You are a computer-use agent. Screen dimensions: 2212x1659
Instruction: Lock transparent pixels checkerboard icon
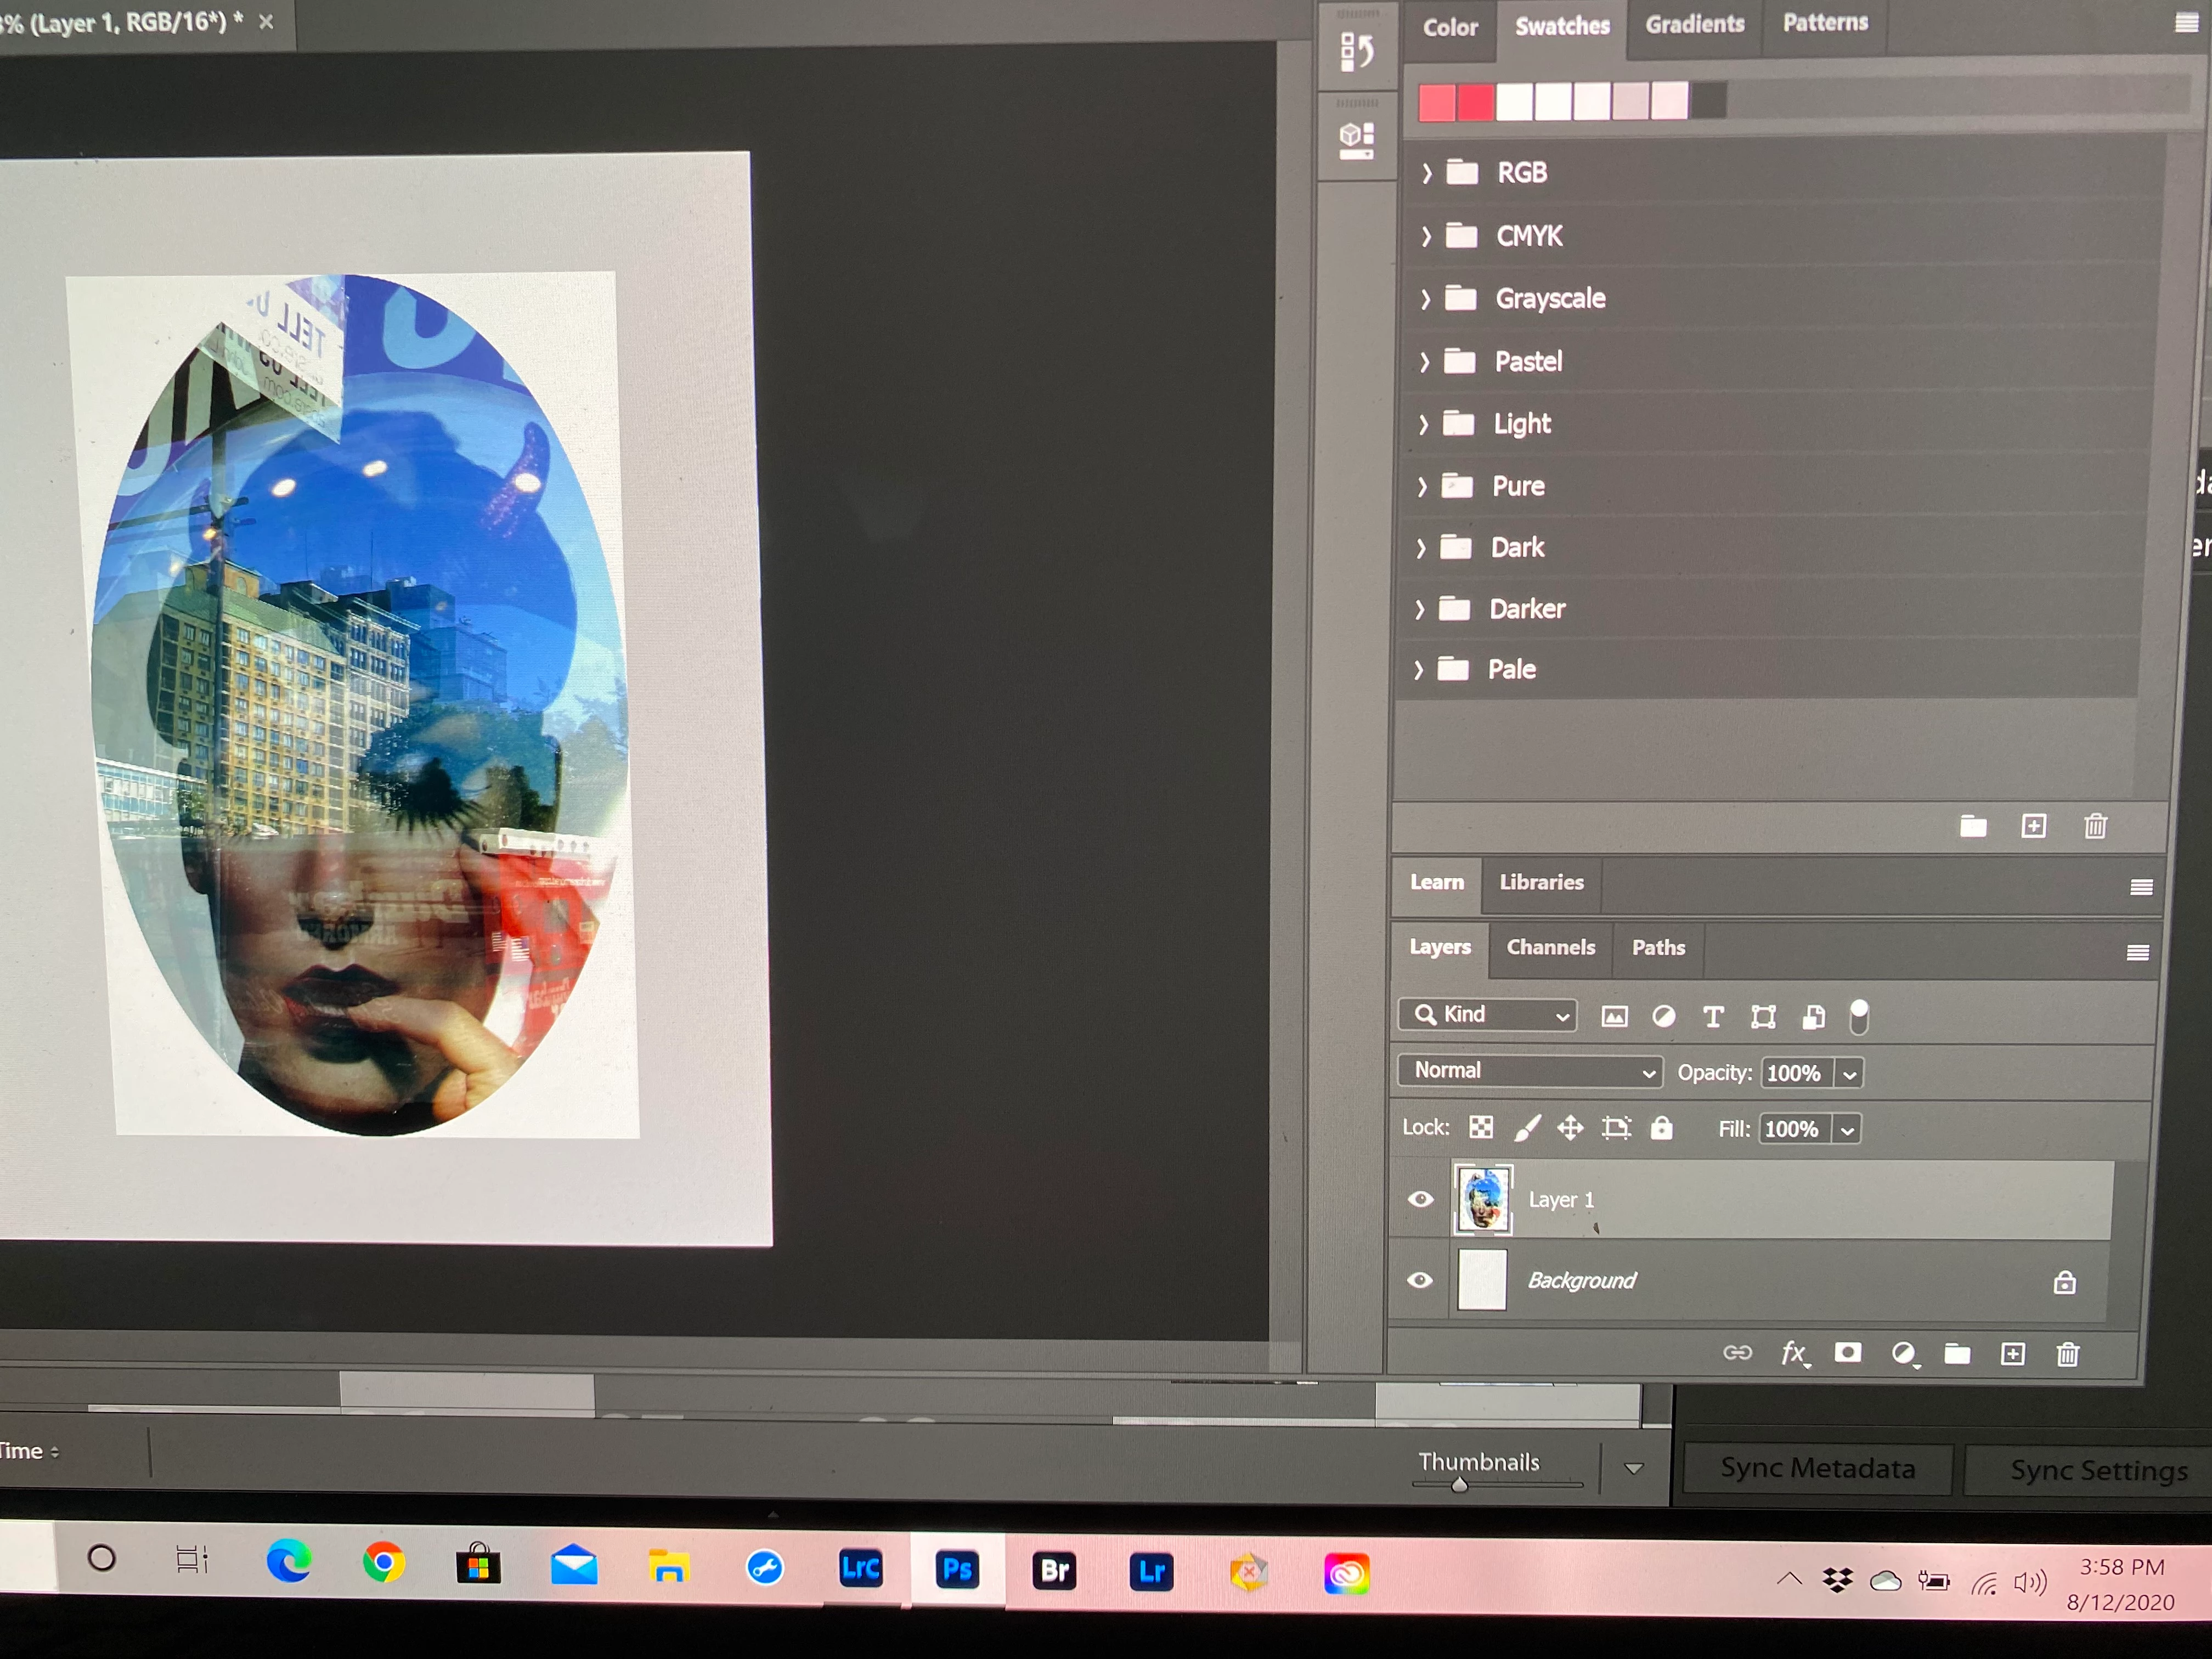click(x=1481, y=1128)
